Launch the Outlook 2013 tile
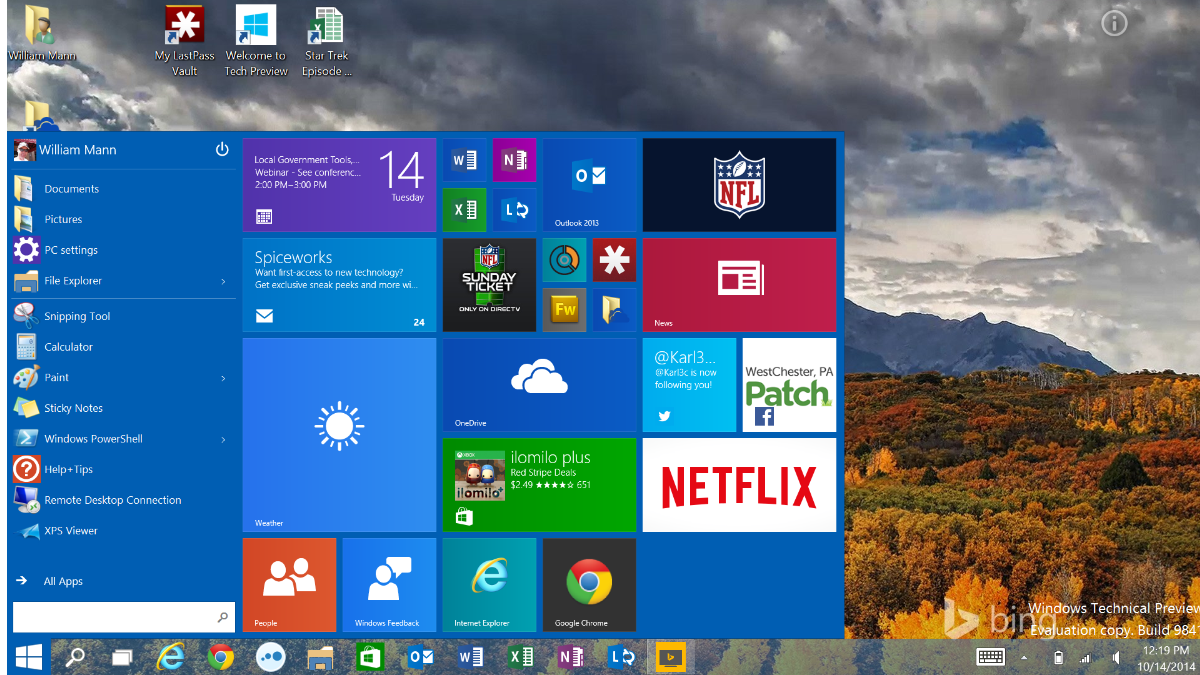1200x675 pixels. 589,185
